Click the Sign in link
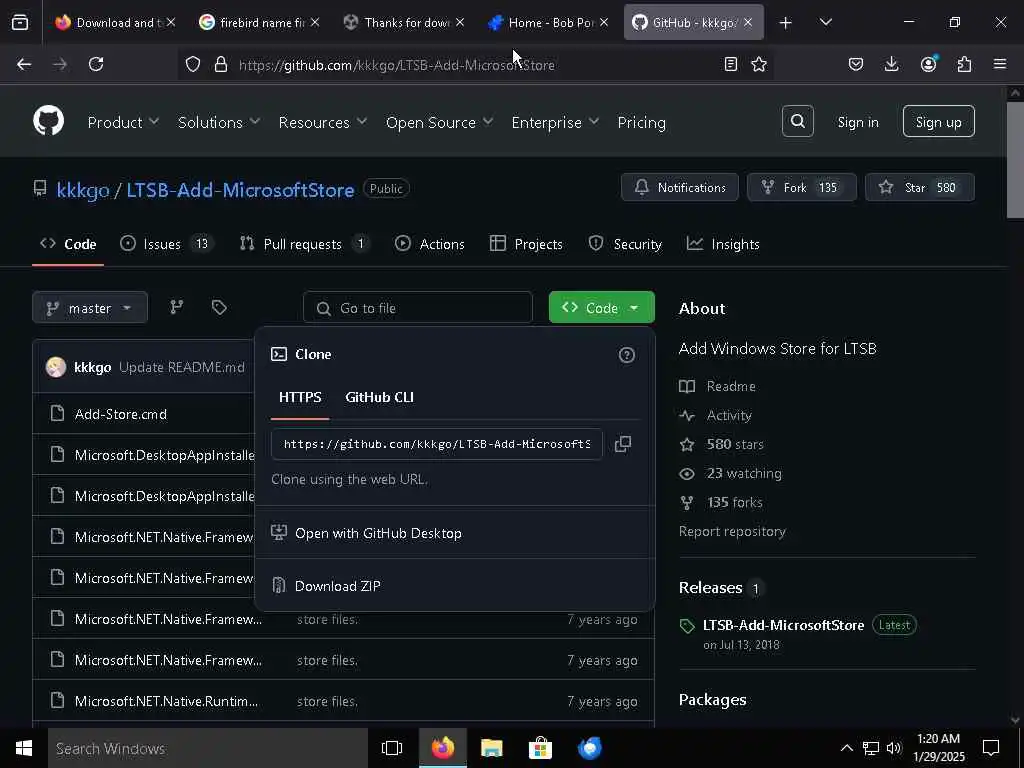Screen dimensions: 1024x768 [857, 122]
